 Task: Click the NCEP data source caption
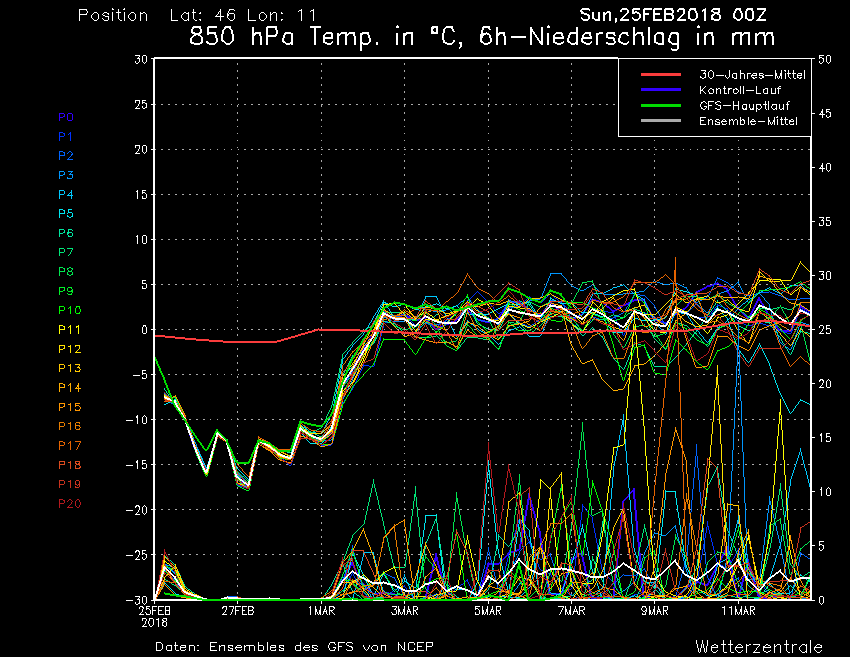[295, 646]
